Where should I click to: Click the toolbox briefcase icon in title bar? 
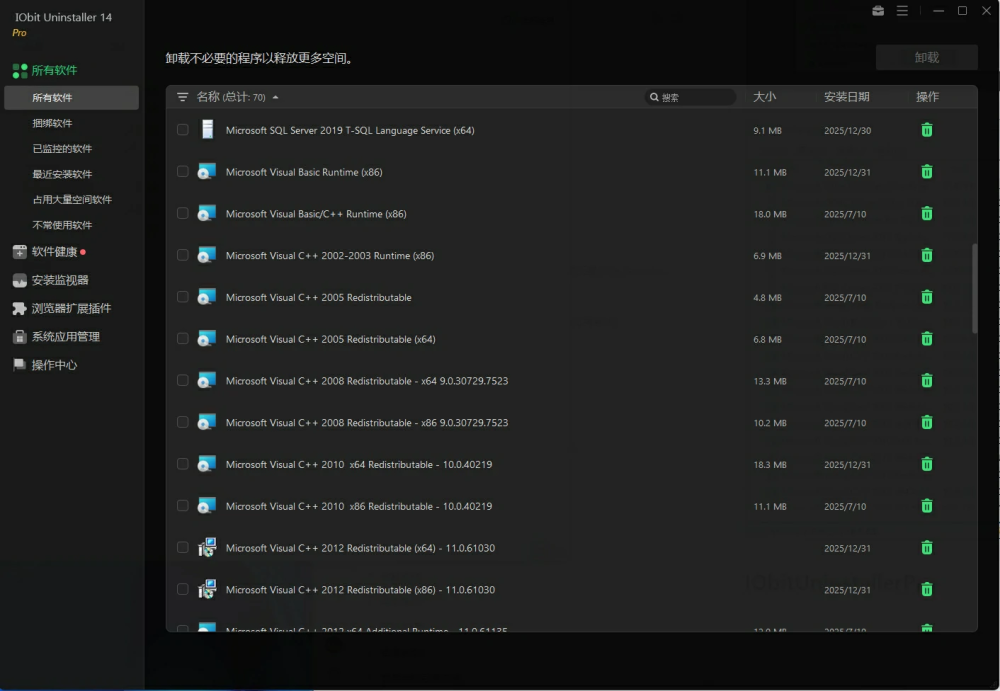pyautogui.click(x=878, y=11)
